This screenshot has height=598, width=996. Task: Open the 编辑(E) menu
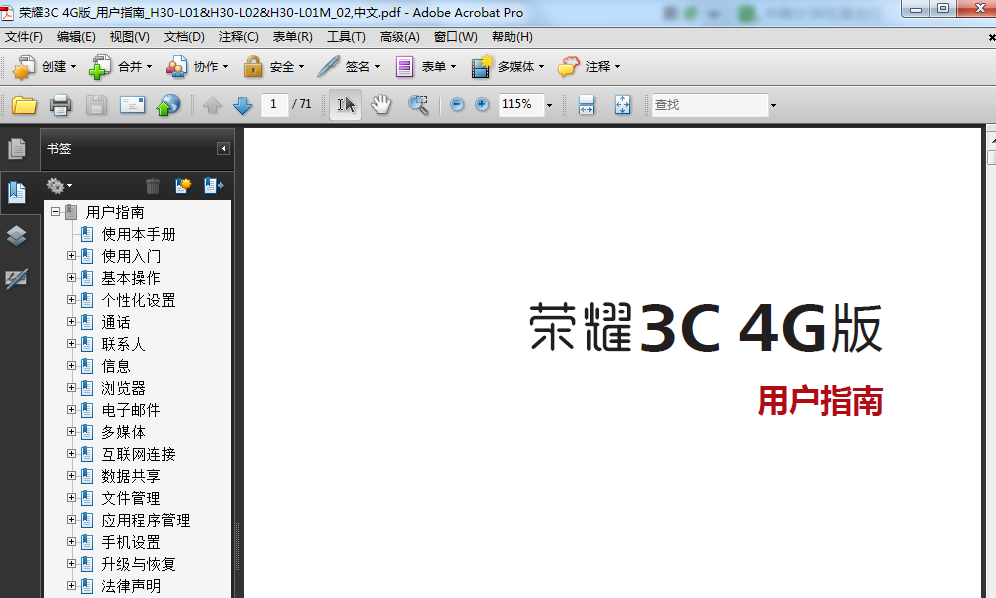click(76, 37)
